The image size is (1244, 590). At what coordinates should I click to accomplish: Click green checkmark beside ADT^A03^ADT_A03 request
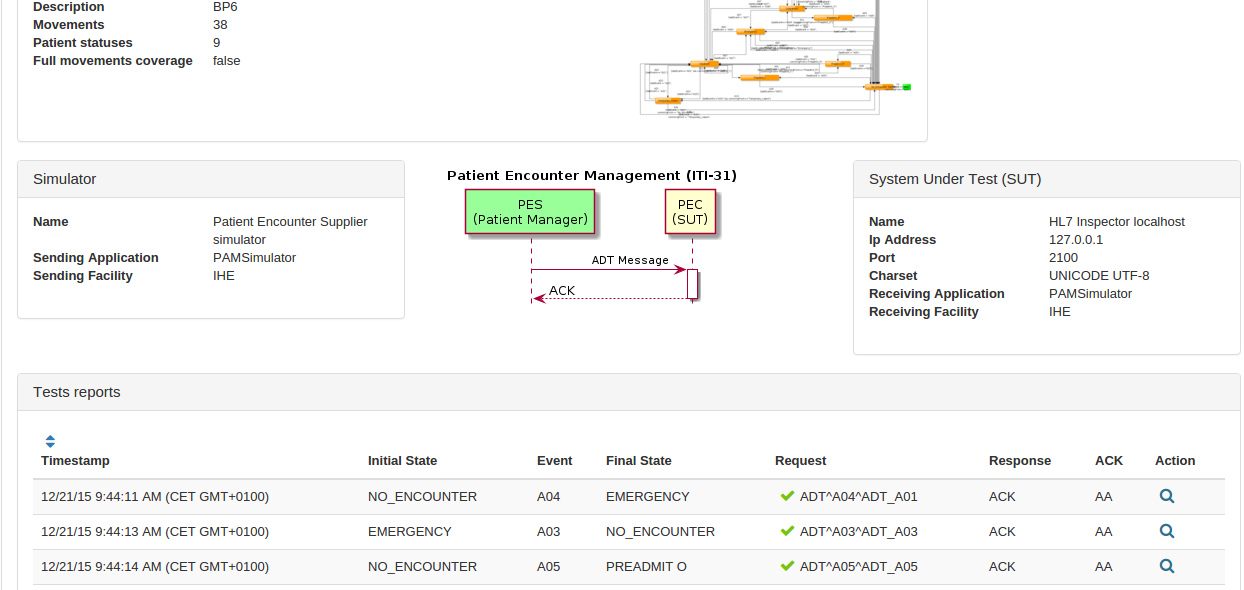tap(787, 531)
